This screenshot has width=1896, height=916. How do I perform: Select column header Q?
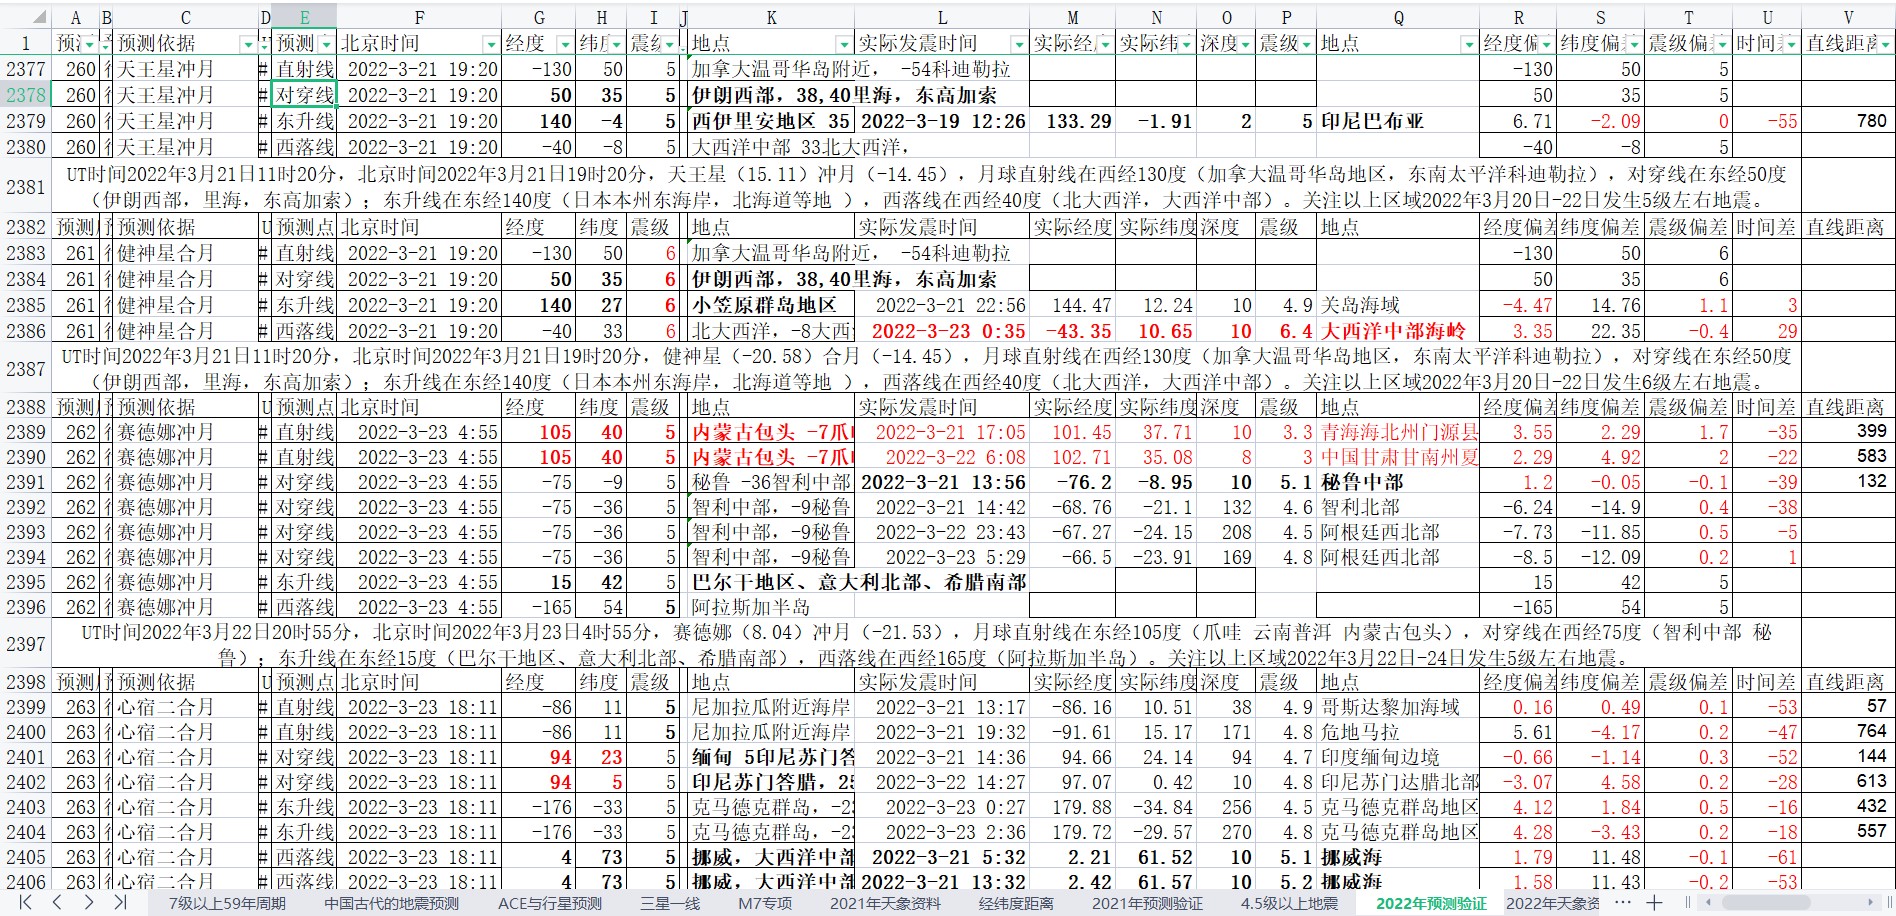[x=1398, y=17]
